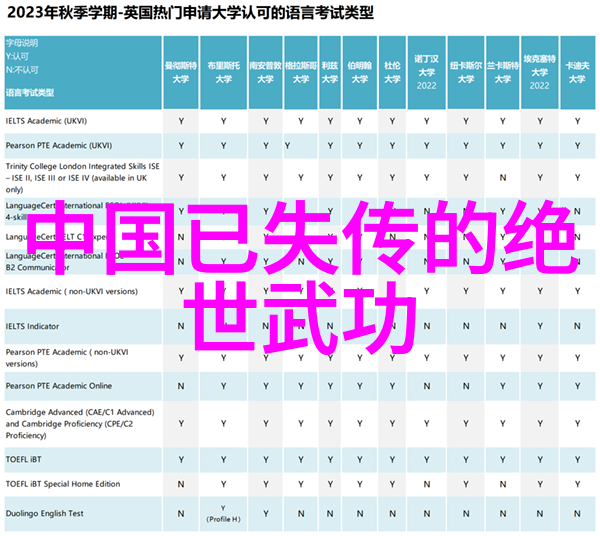Select the 格拉斯哥大学 column header

coord(301,73)
